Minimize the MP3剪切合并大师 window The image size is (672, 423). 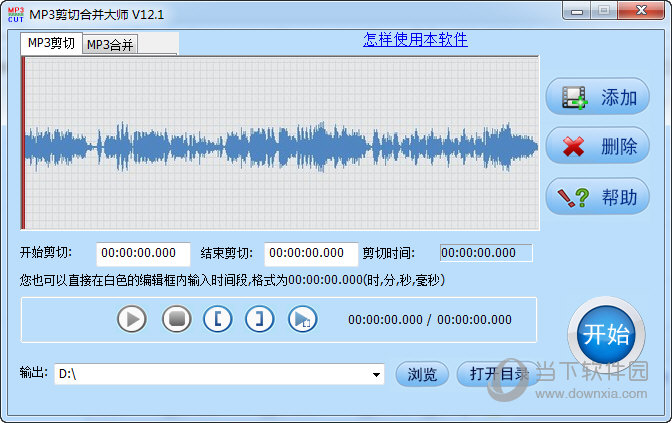(577, 11)
